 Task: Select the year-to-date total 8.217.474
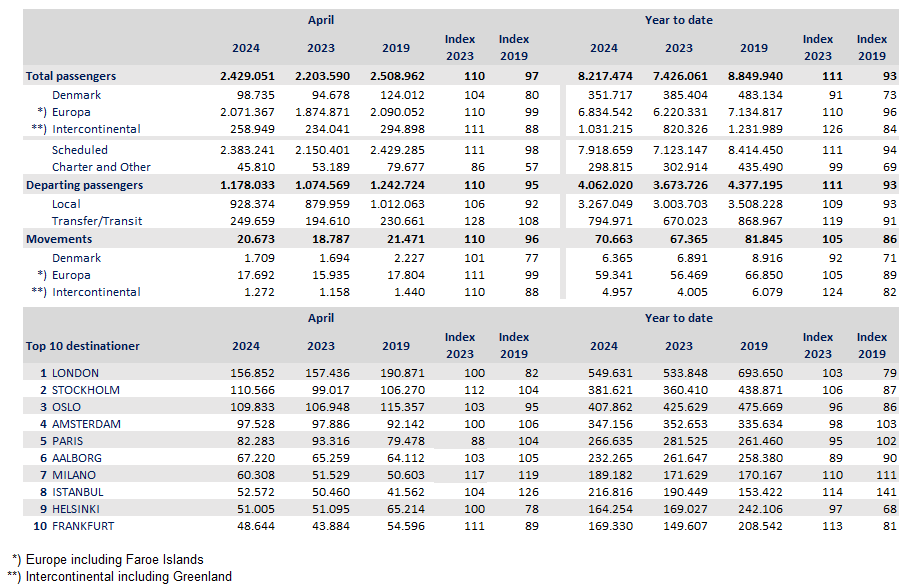pyautogui.click(x=604, y=76)
